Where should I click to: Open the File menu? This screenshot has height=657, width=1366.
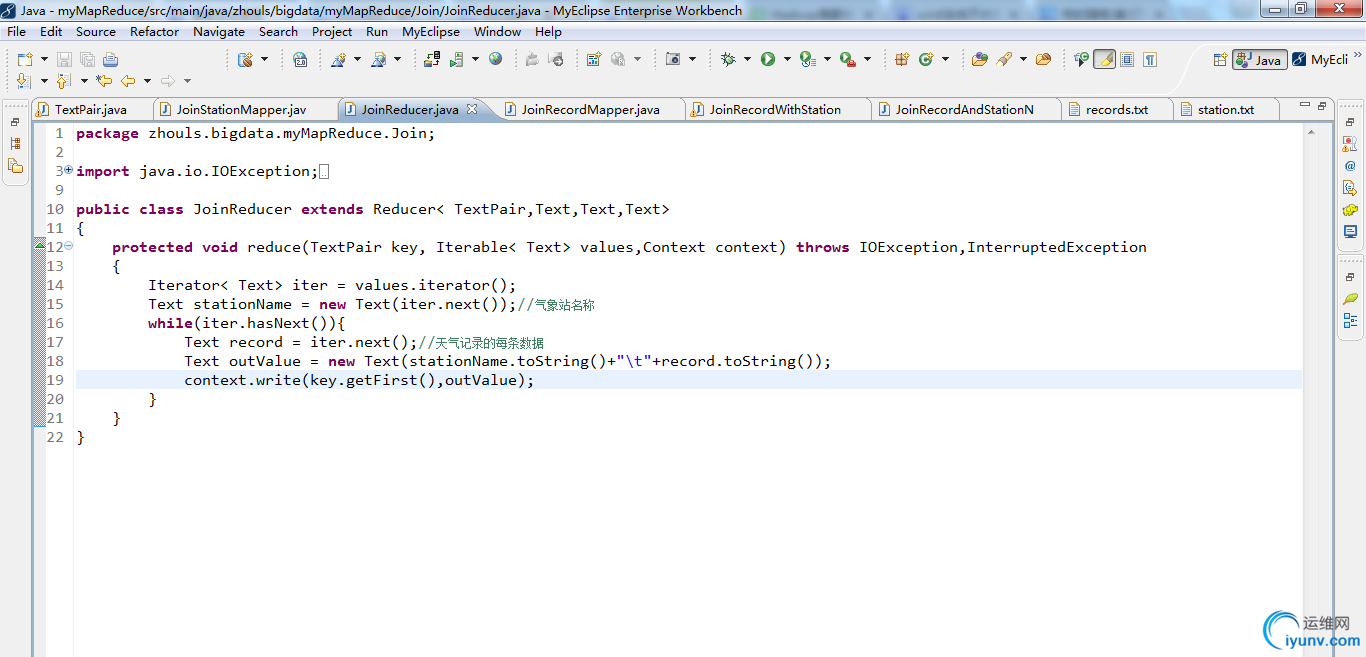16,31
